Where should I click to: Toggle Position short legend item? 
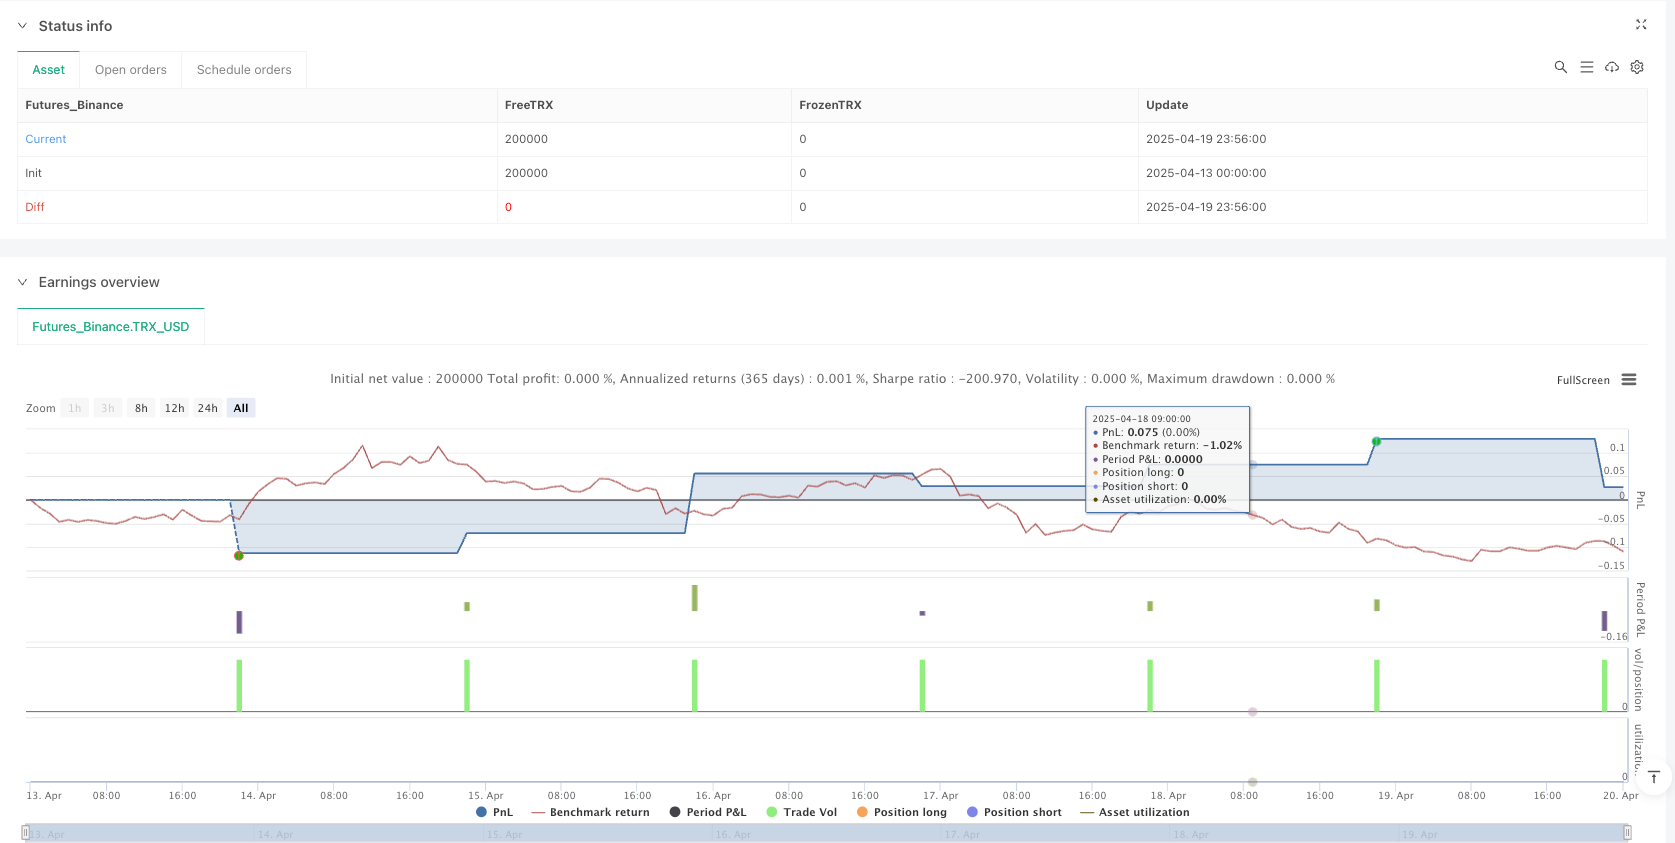coord(1013,812)
